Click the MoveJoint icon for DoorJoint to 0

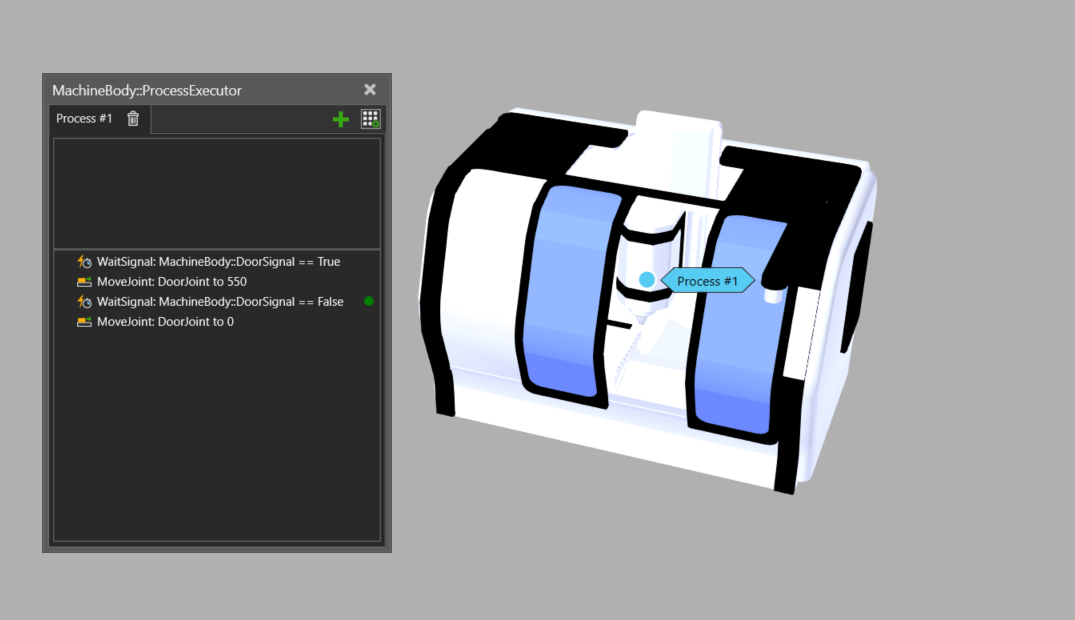click(x=85, y=321)
